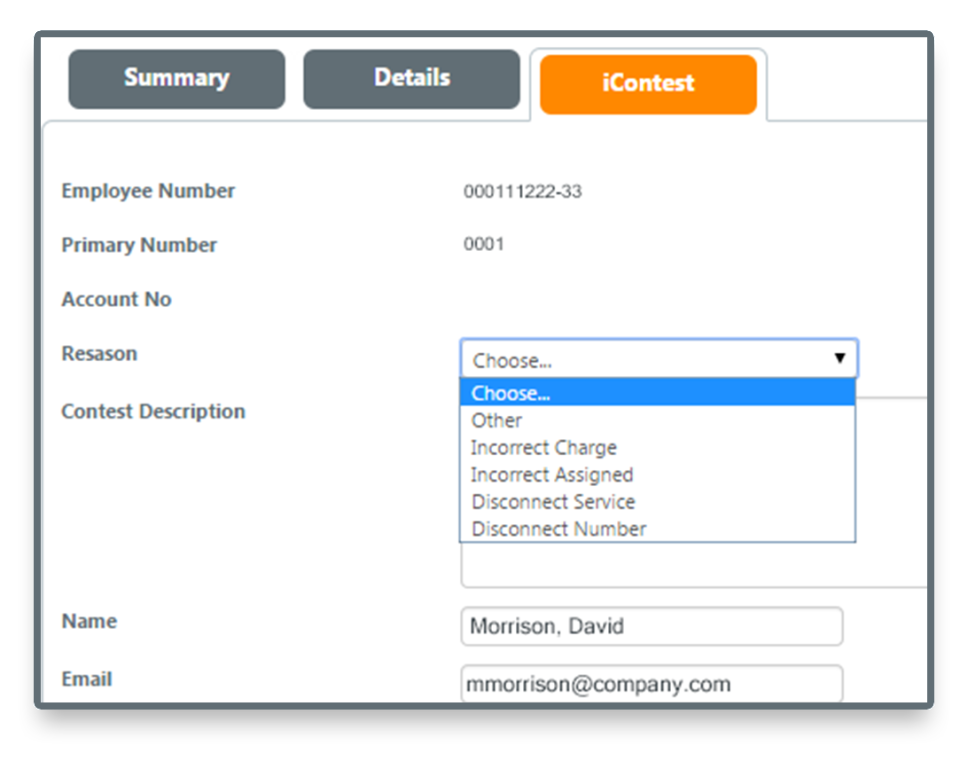Image resolution: width=960 pixels, height=761 pixels.
Task: Click primary number value 0001
Action: [484, 244]
